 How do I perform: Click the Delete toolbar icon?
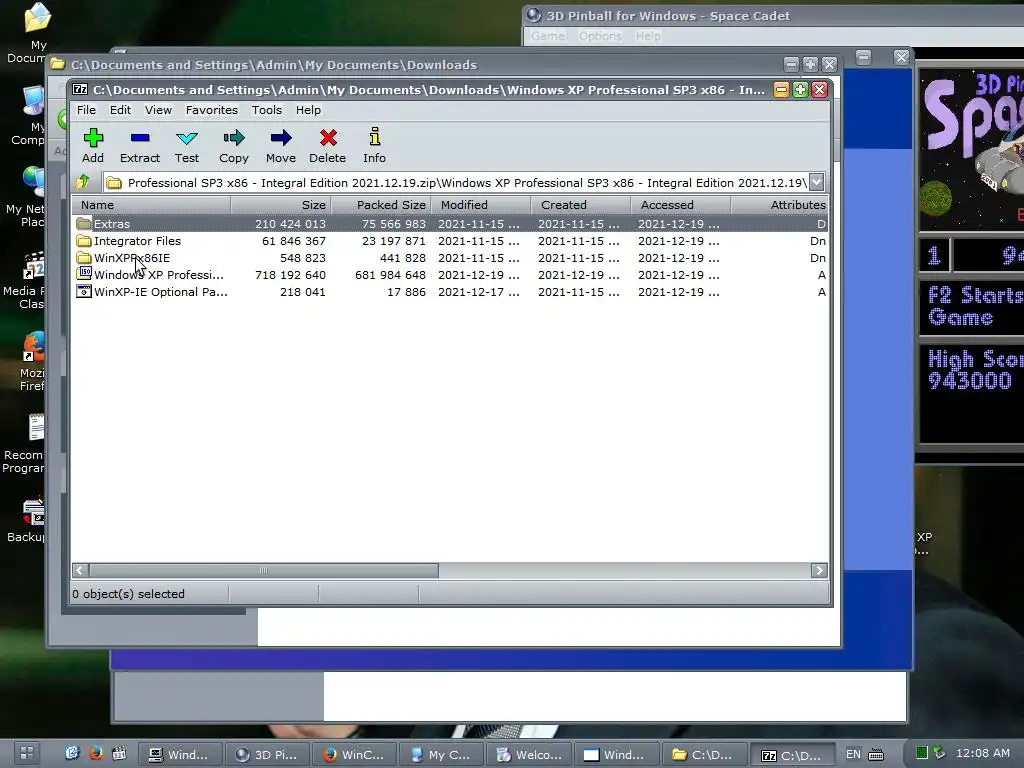pos(328,145)
